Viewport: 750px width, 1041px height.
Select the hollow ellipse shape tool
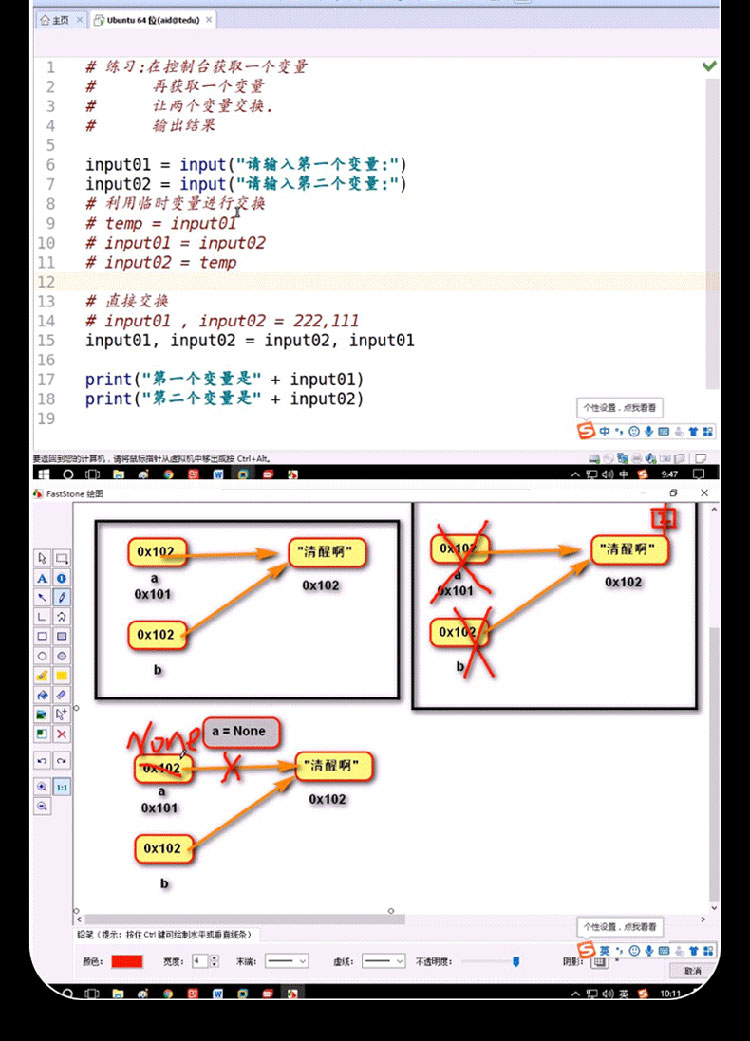click(42, 655)
